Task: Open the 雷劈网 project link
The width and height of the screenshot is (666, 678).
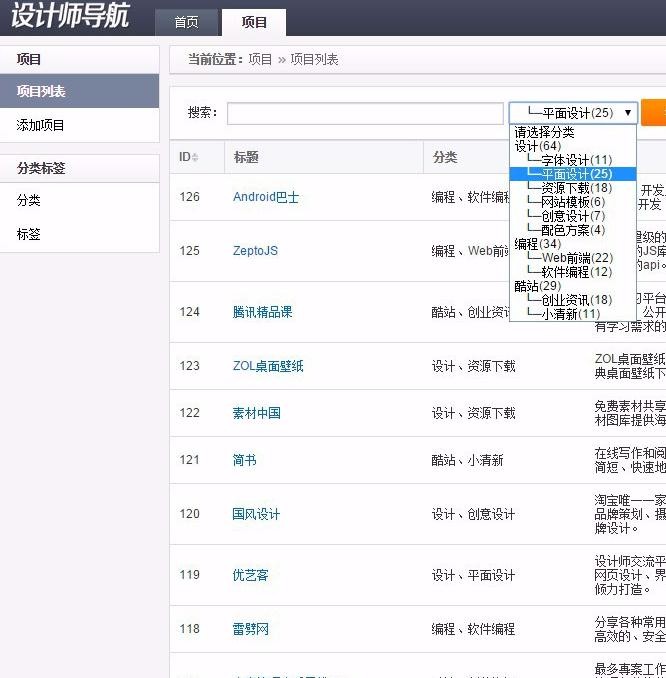Action: pos(250,629)
